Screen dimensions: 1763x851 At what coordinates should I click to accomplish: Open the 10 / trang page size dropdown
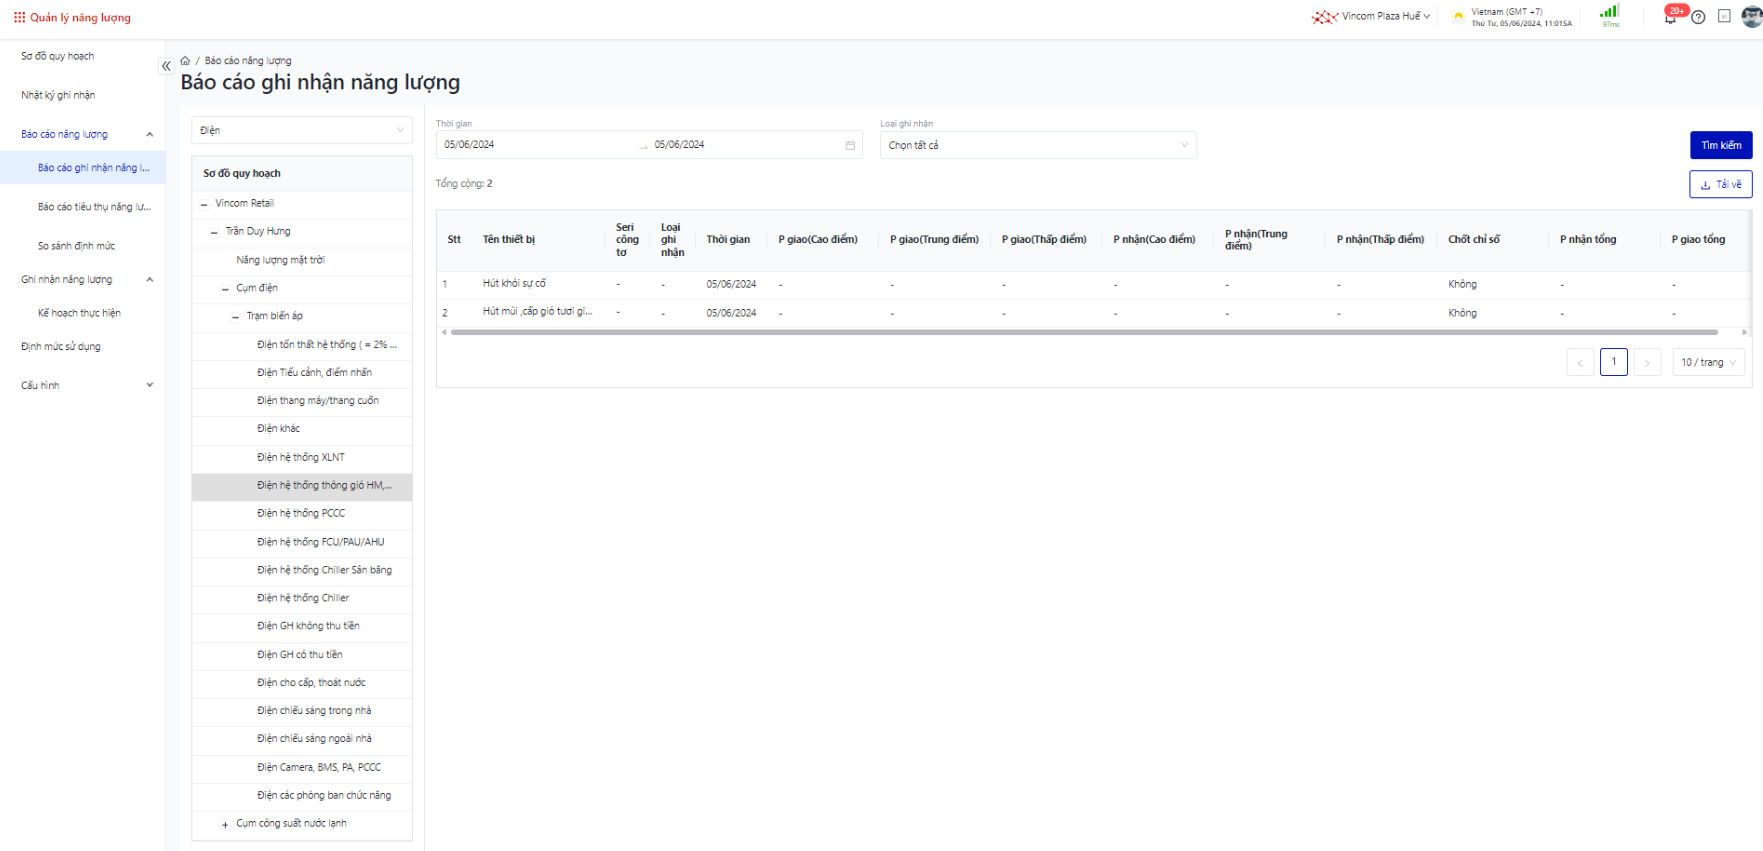pos(1709,362)
